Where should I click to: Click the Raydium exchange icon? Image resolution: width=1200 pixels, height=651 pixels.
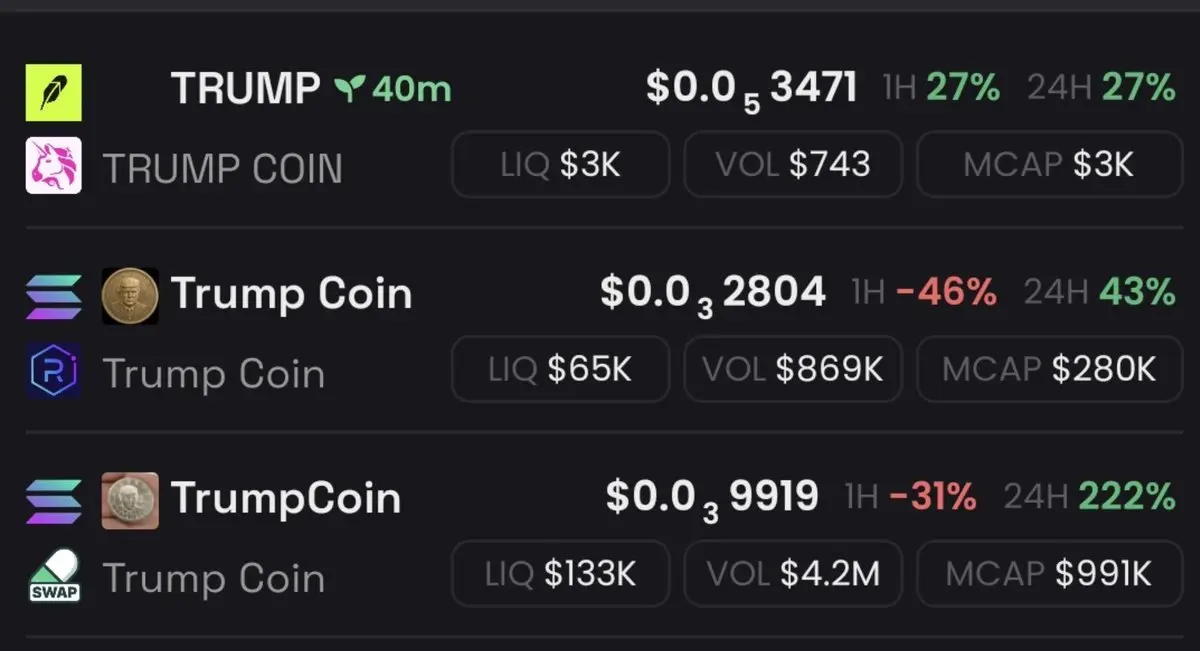(53, 371)
